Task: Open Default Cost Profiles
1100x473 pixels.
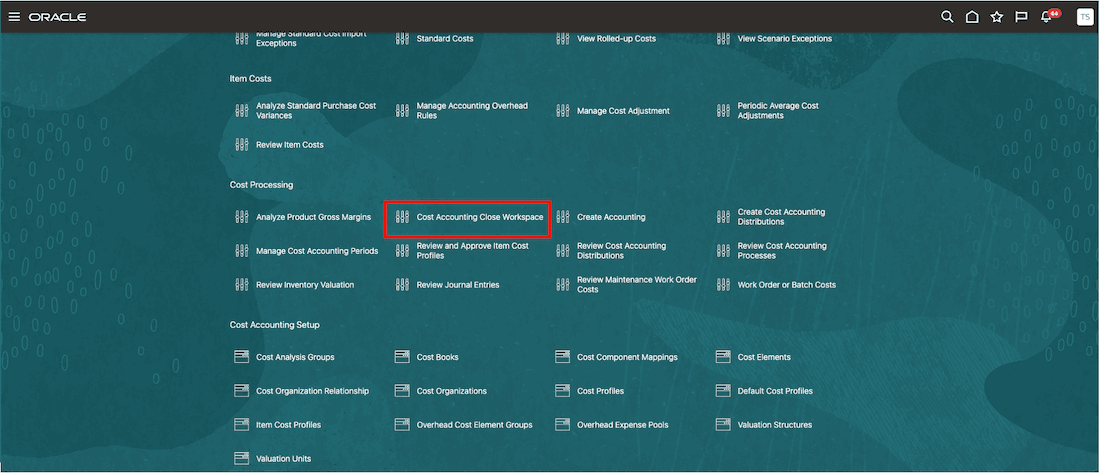Action: [775, 390]
